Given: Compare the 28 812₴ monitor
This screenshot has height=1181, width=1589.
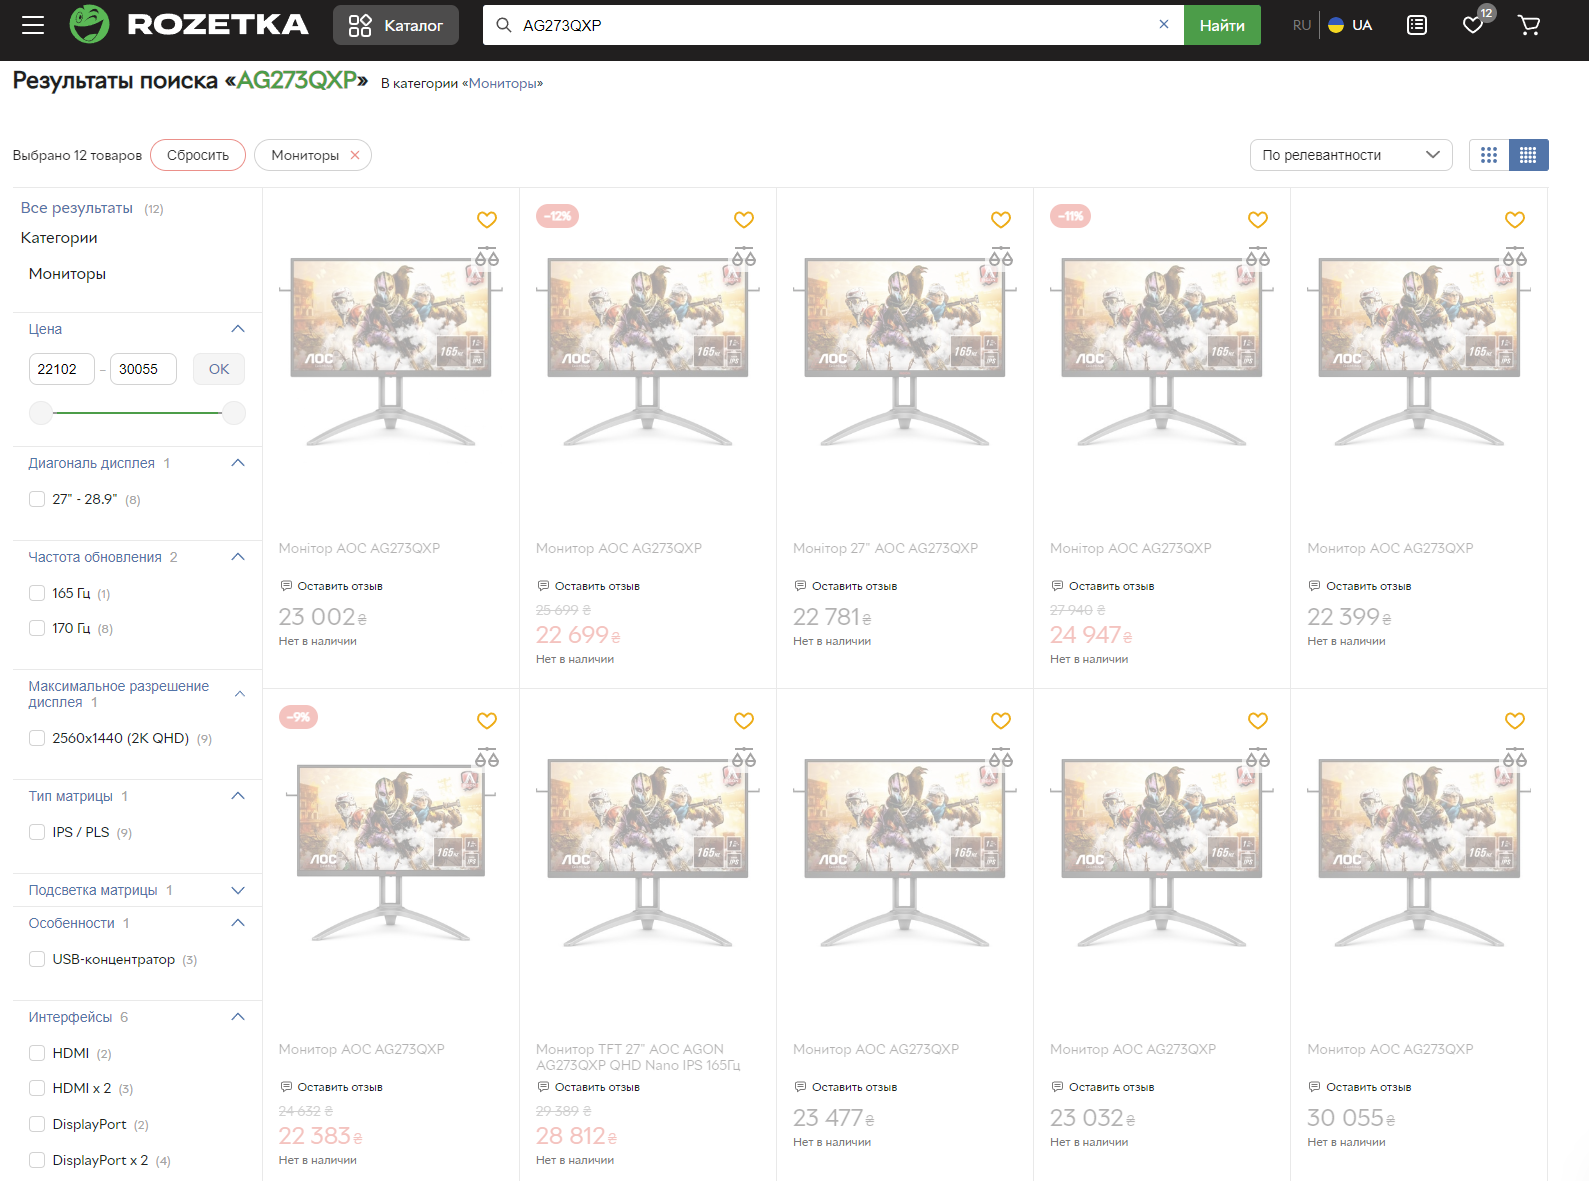Looking at the screenshot, I should point(744,758).
